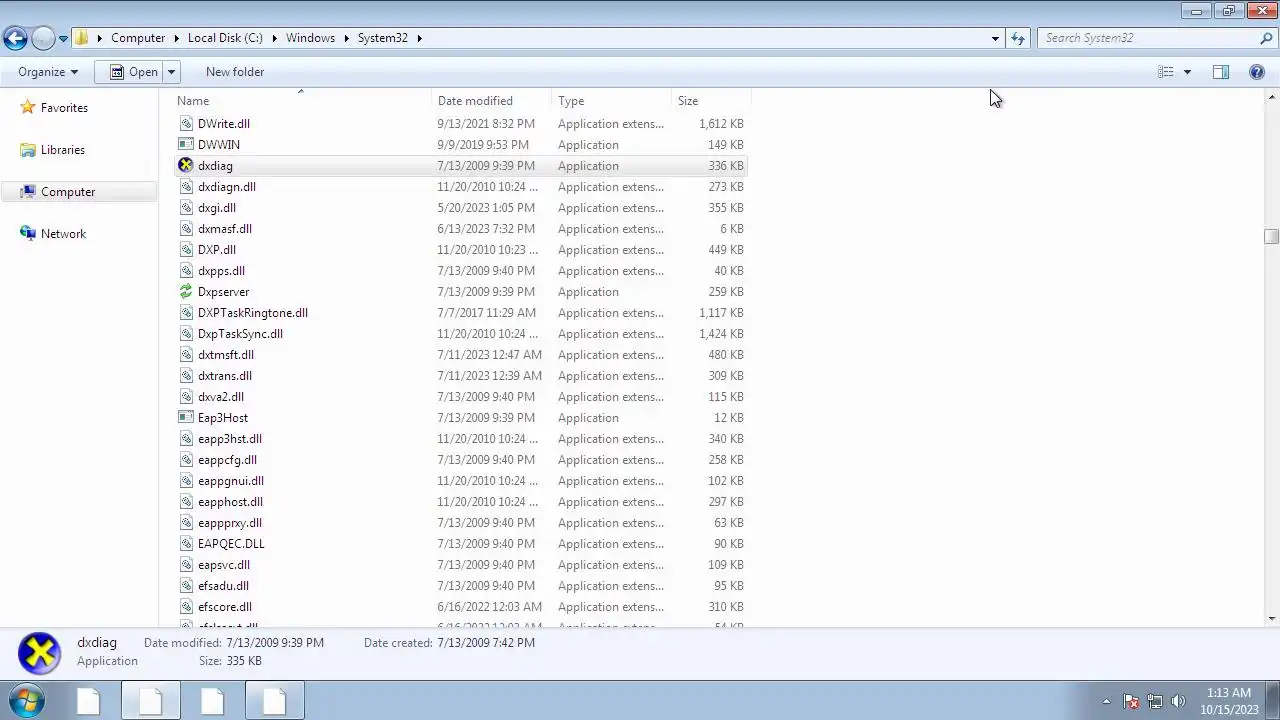This screenshot has height=720, width=1280.
Task: Sort by the Type column header
Action: pos(613,101)
